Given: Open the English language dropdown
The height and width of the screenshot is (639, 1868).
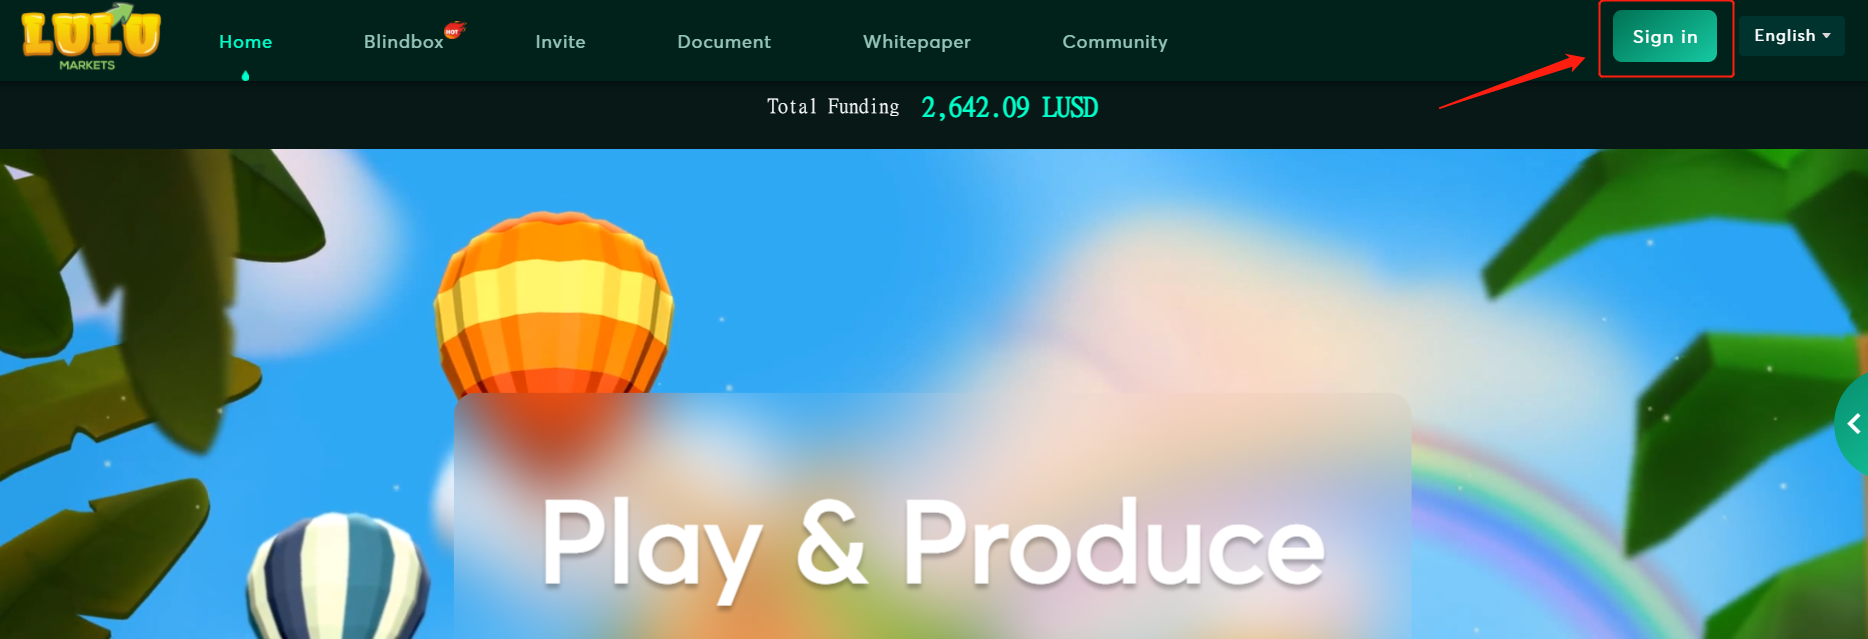Looking at the screenshot, I should 1791,36.
